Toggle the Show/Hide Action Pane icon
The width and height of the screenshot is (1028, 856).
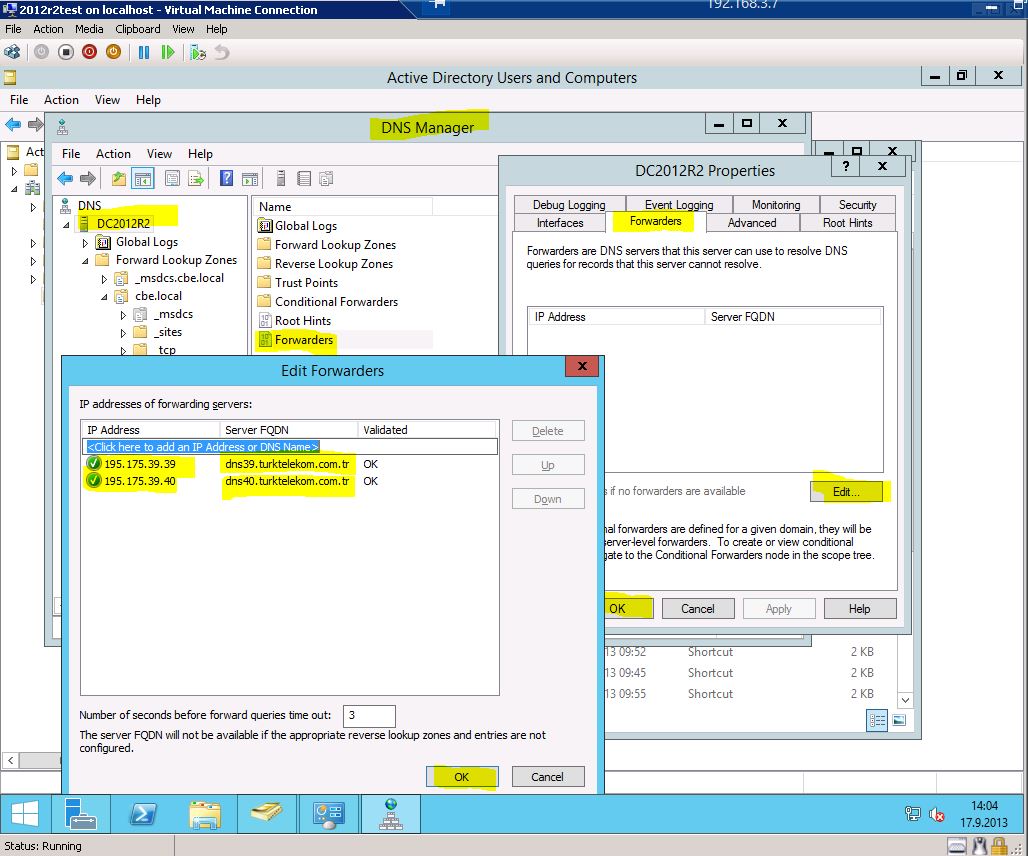[250, 178]
